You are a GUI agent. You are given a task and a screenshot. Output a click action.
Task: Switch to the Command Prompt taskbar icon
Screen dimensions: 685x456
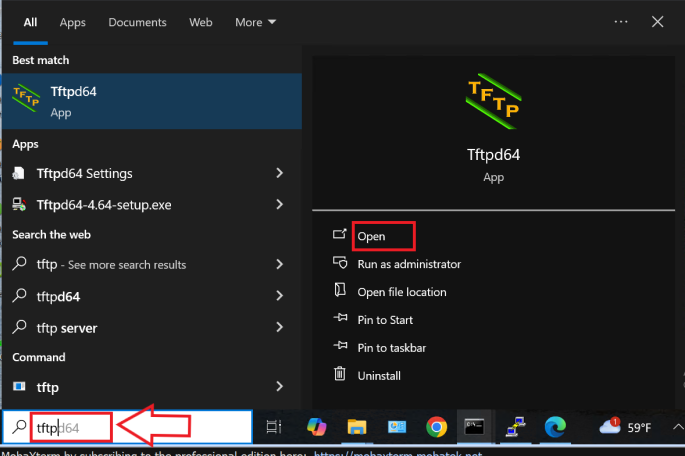476,427
